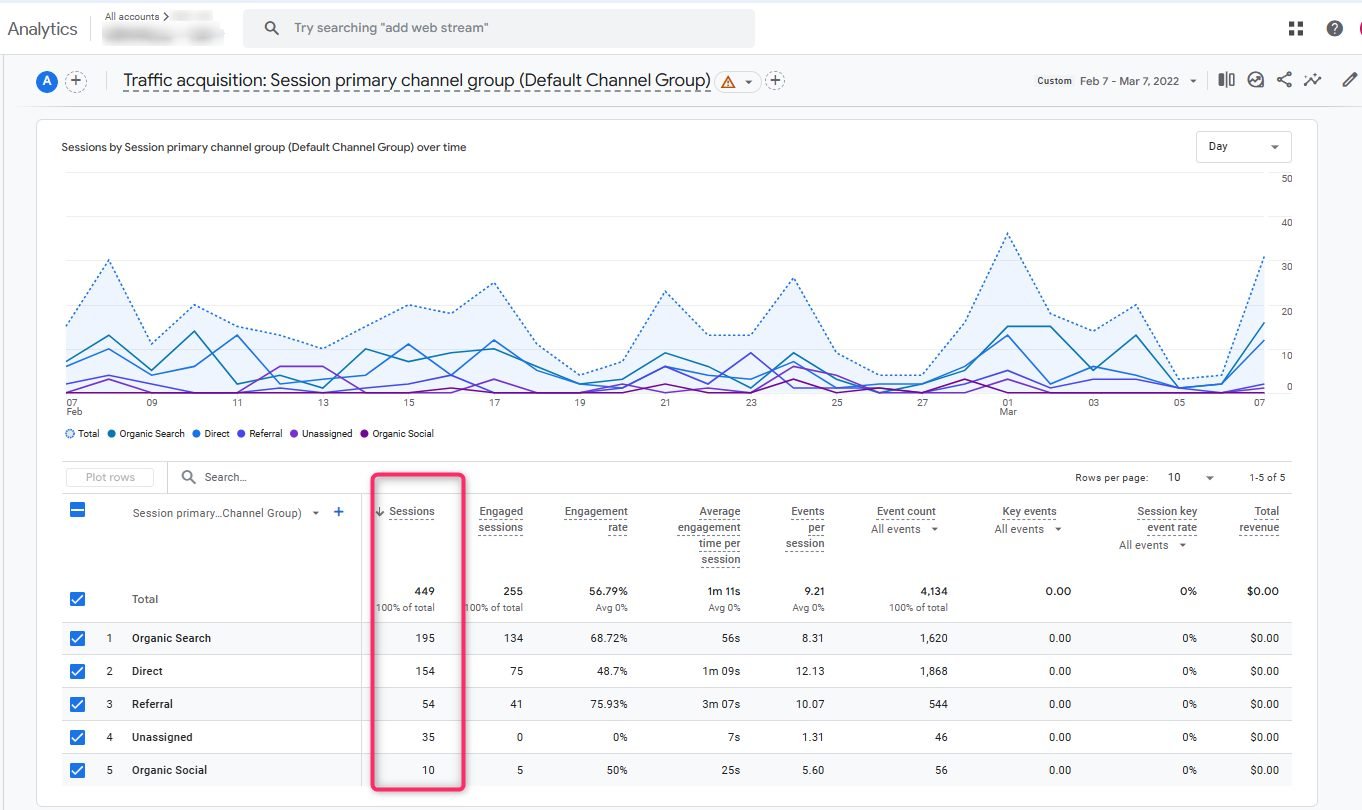Click the blue 'A' all users segment badge

[46, 82]
